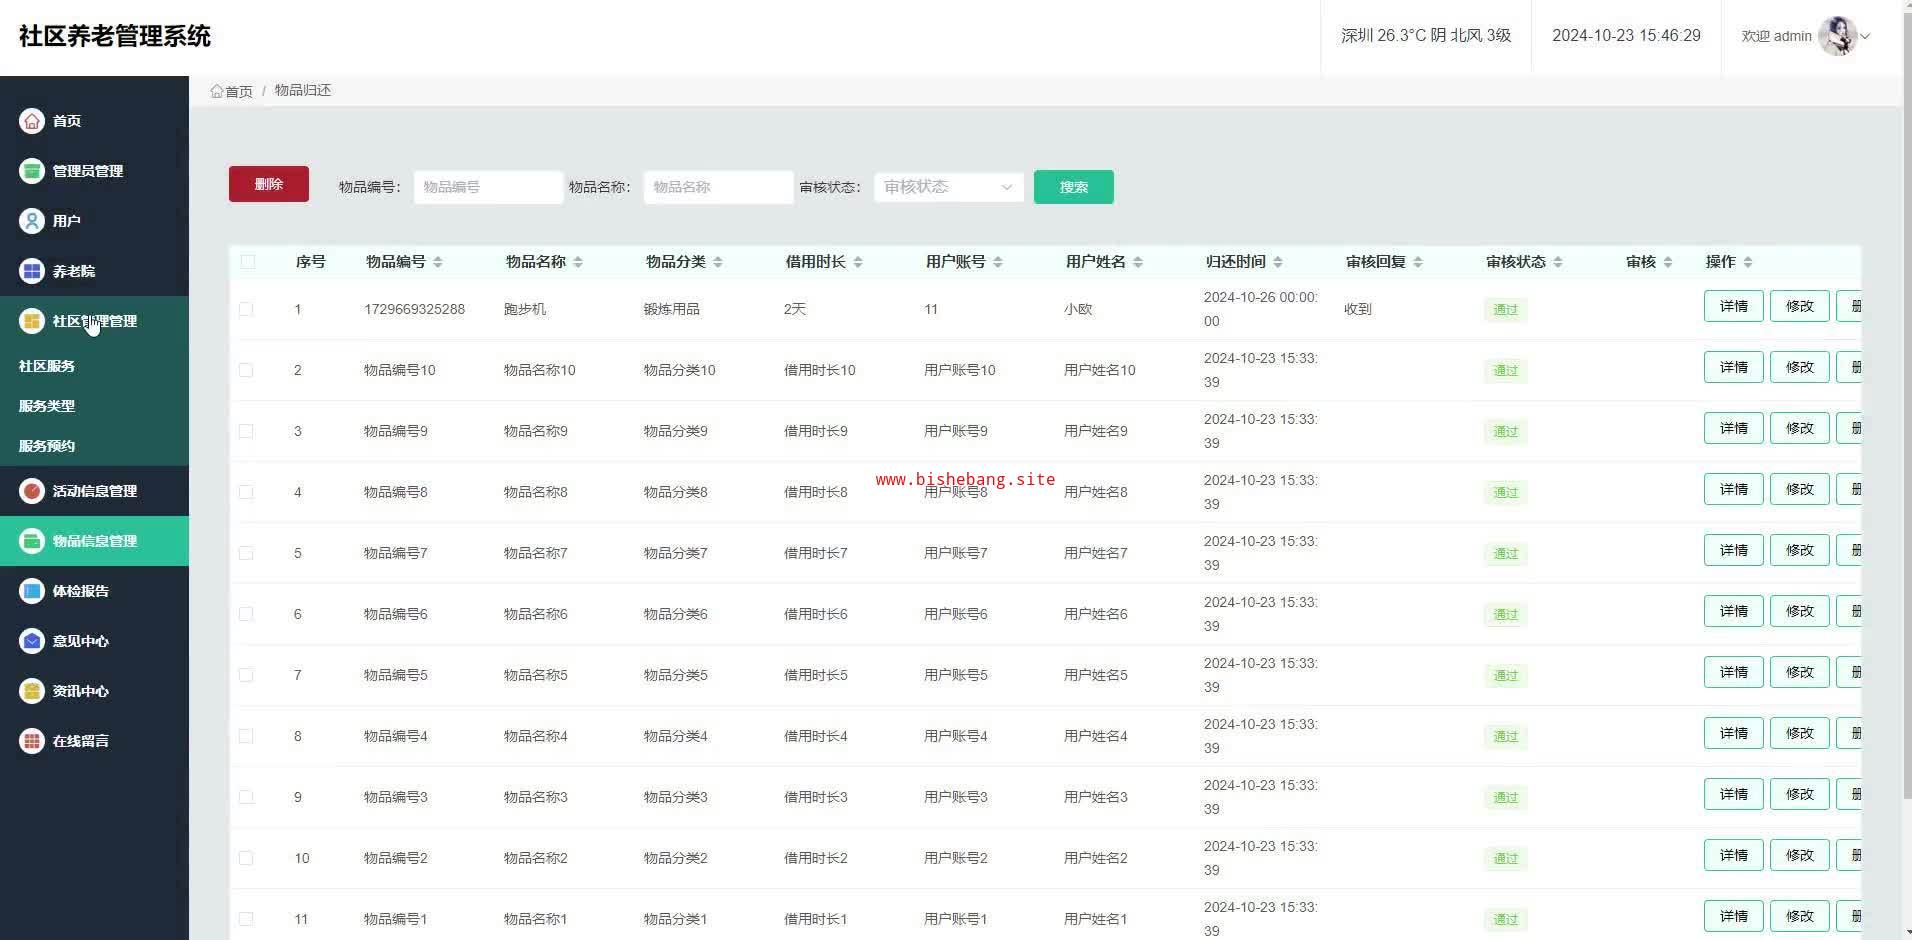Viewport: 1912px width, 940px height.
Task: Click the 用户 person icon in sidebar
Action: 32,221
